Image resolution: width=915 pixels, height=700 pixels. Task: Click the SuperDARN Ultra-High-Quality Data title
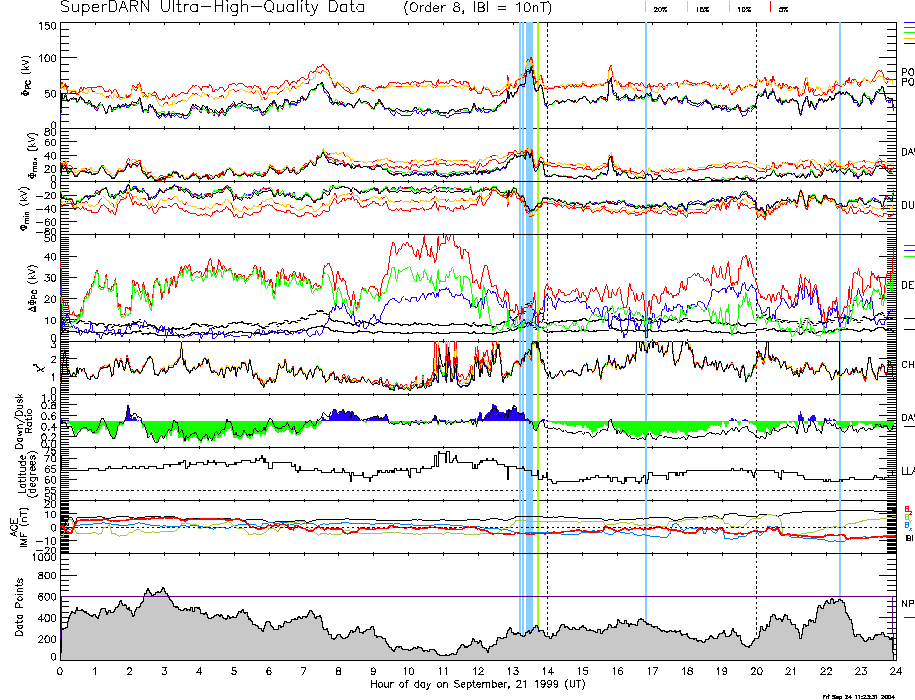(x=215, y=7)
